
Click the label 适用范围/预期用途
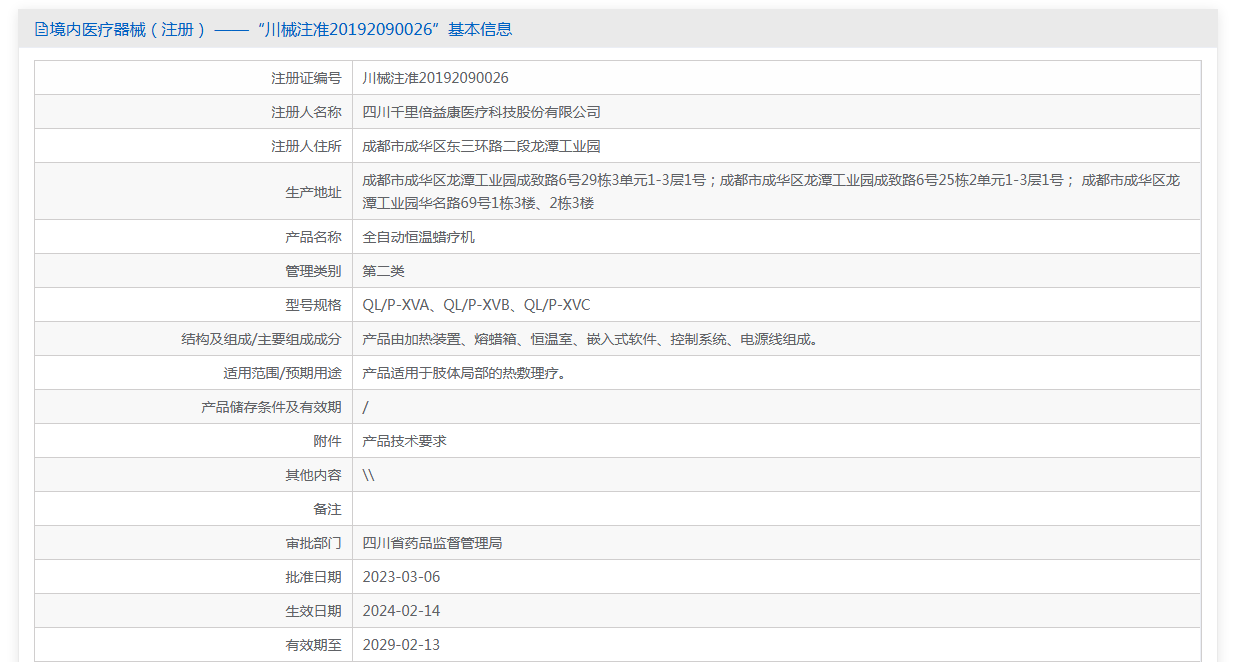point(282,373)
